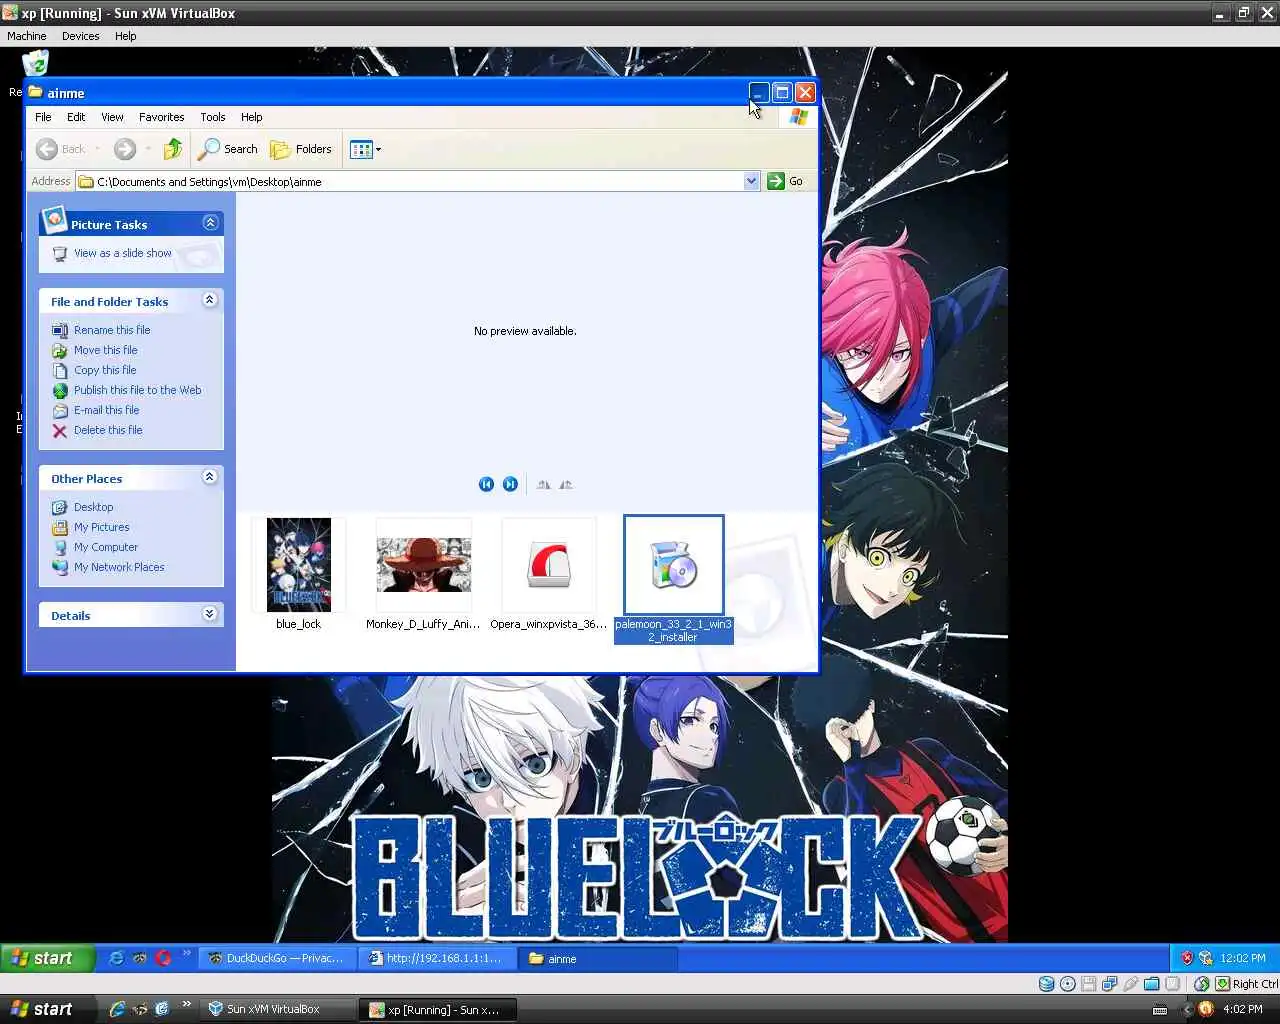Open the Edit menu

tap(76, 117)
